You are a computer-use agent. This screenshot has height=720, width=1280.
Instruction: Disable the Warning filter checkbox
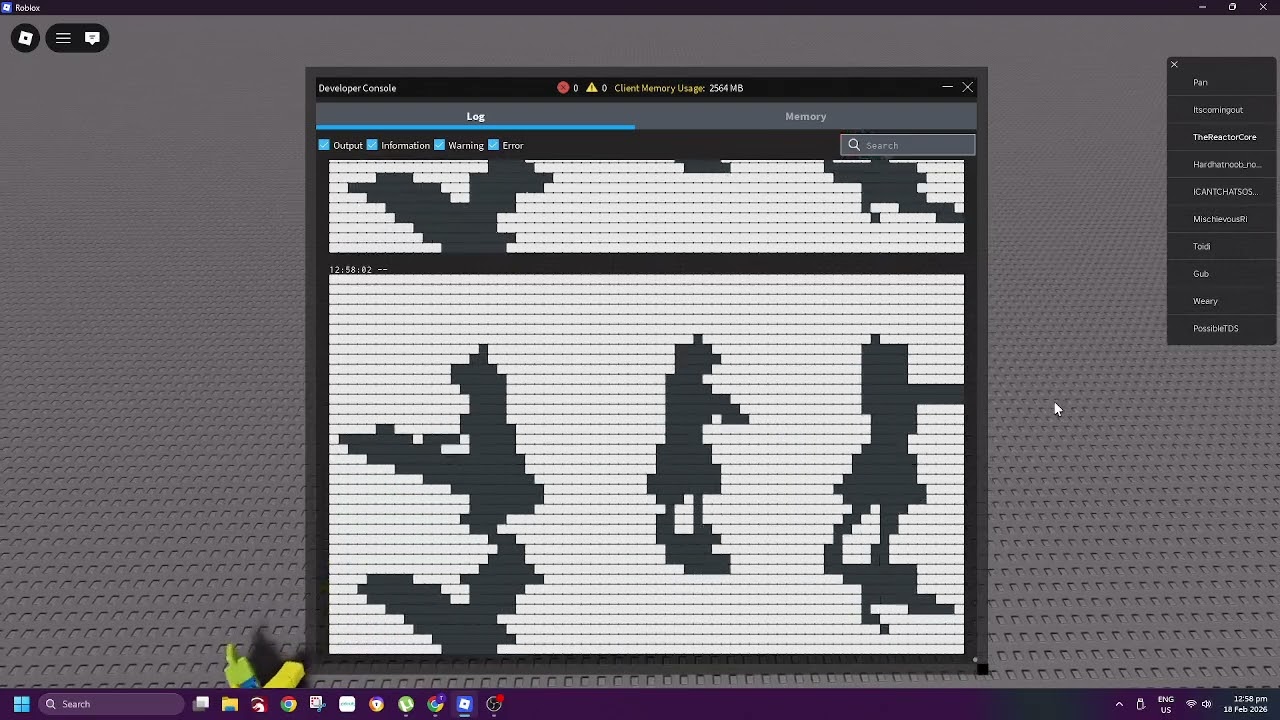coord(439,145)
